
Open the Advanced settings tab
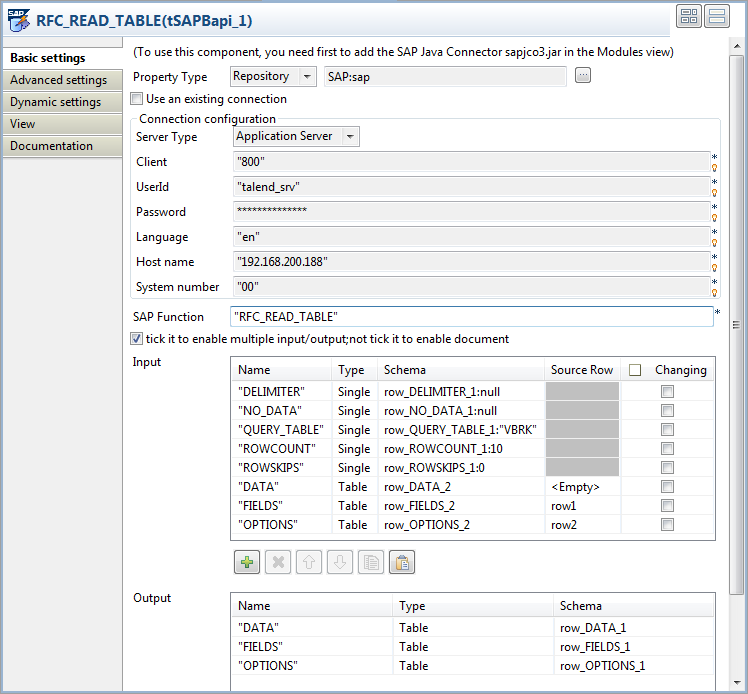pos(58,80)
